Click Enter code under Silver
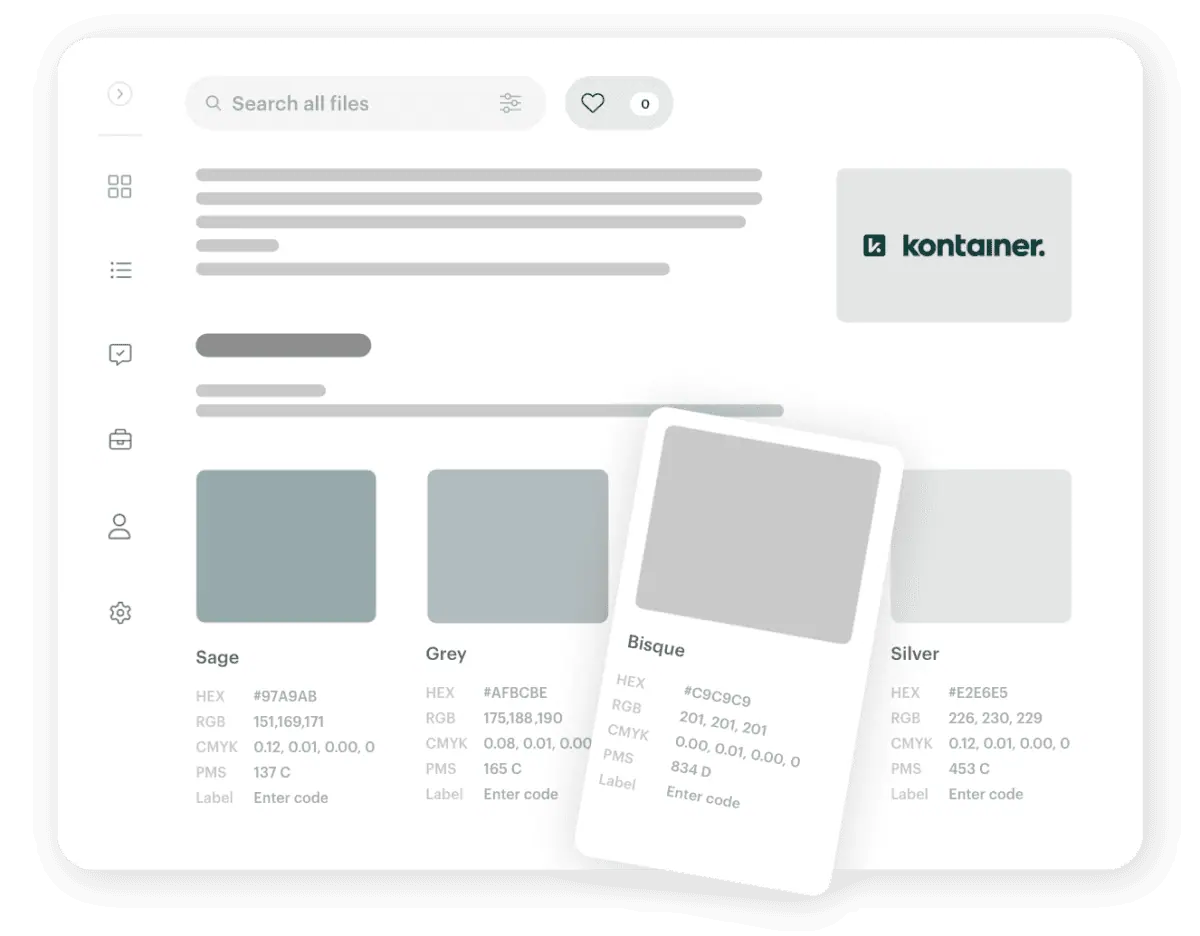The width and height of the screenshot is (1200, 936). 986,794
